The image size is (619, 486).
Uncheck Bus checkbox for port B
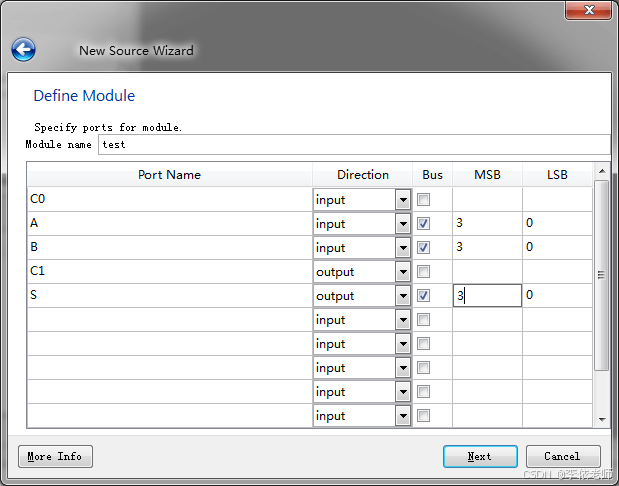[x=423, y=248]
